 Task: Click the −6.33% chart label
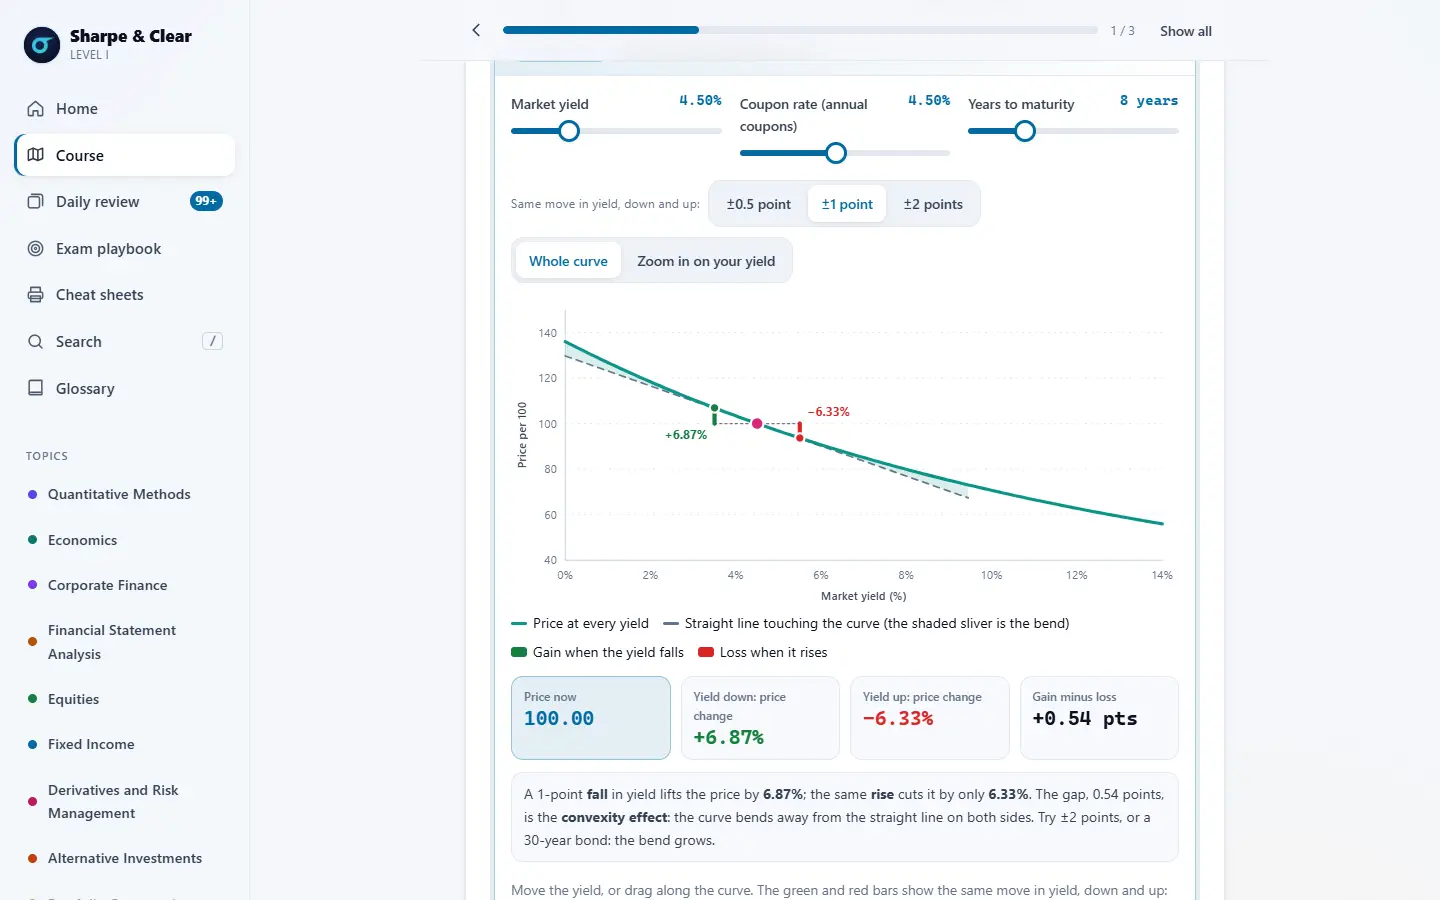coord(829,412)
